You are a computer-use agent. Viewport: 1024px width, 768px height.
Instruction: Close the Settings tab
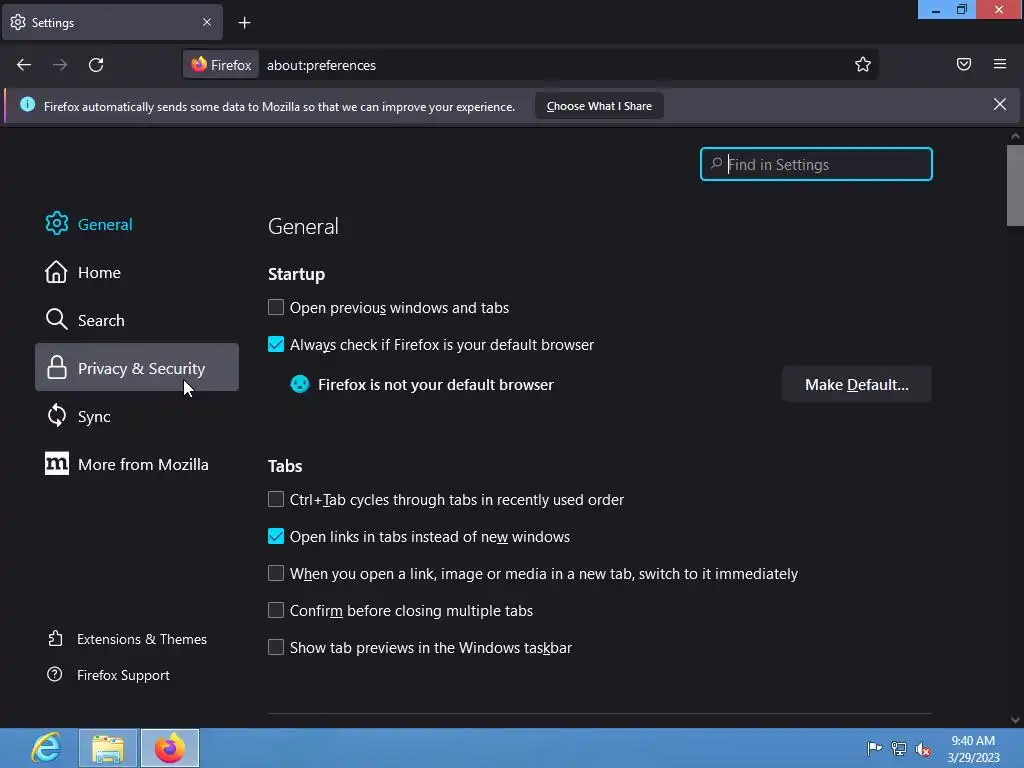pos(207,22)
